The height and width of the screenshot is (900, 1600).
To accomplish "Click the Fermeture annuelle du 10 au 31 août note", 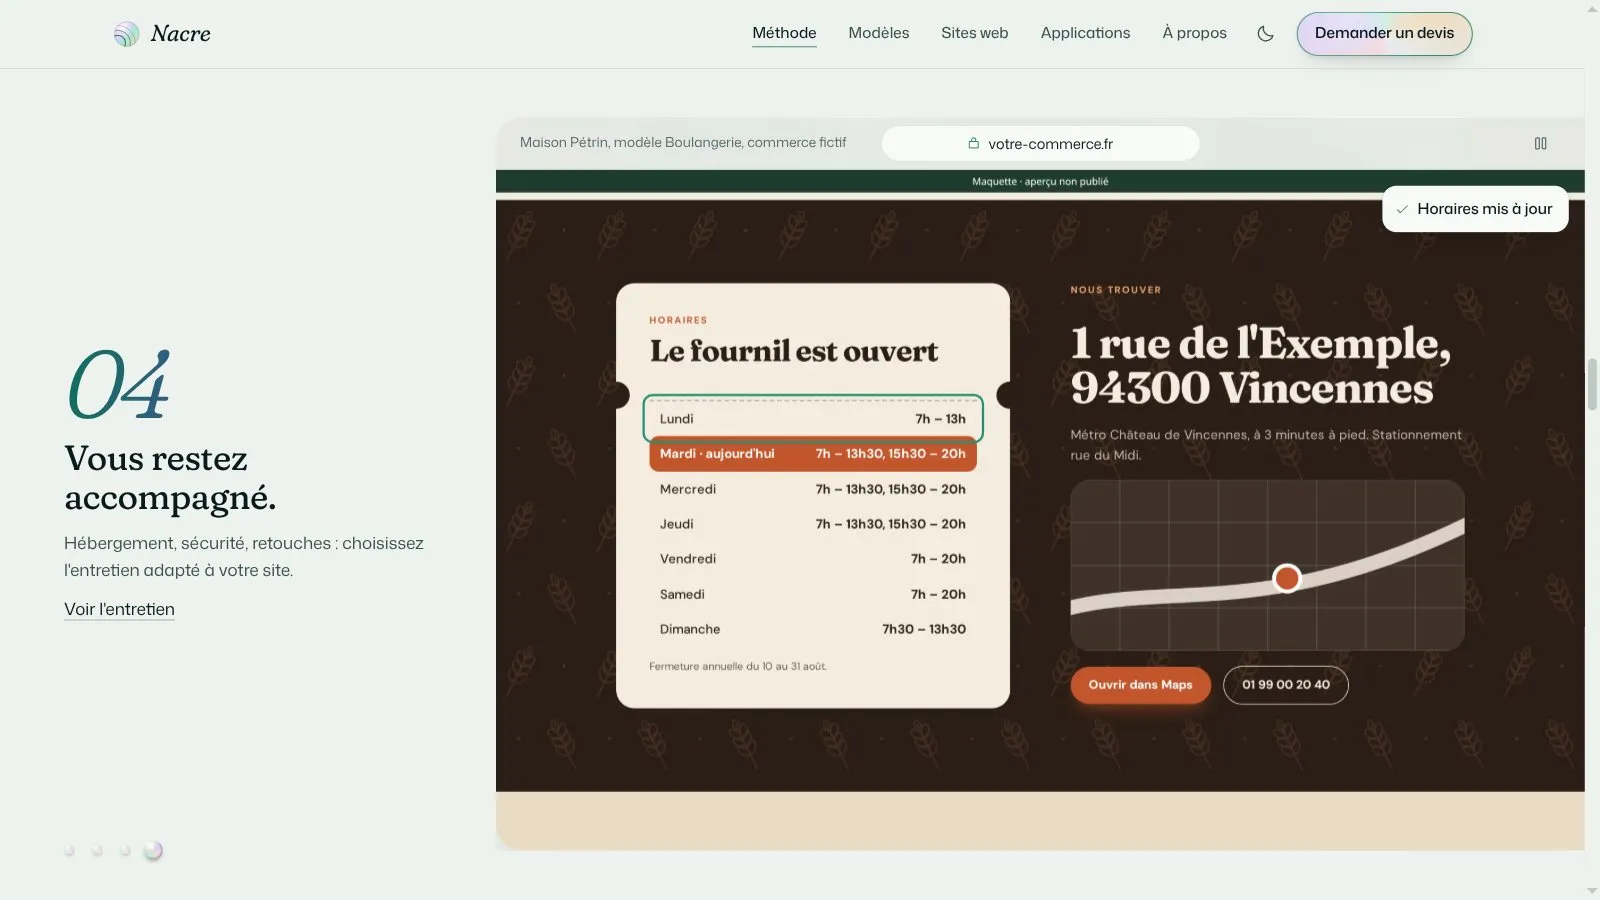I will (x=738, y=666).
